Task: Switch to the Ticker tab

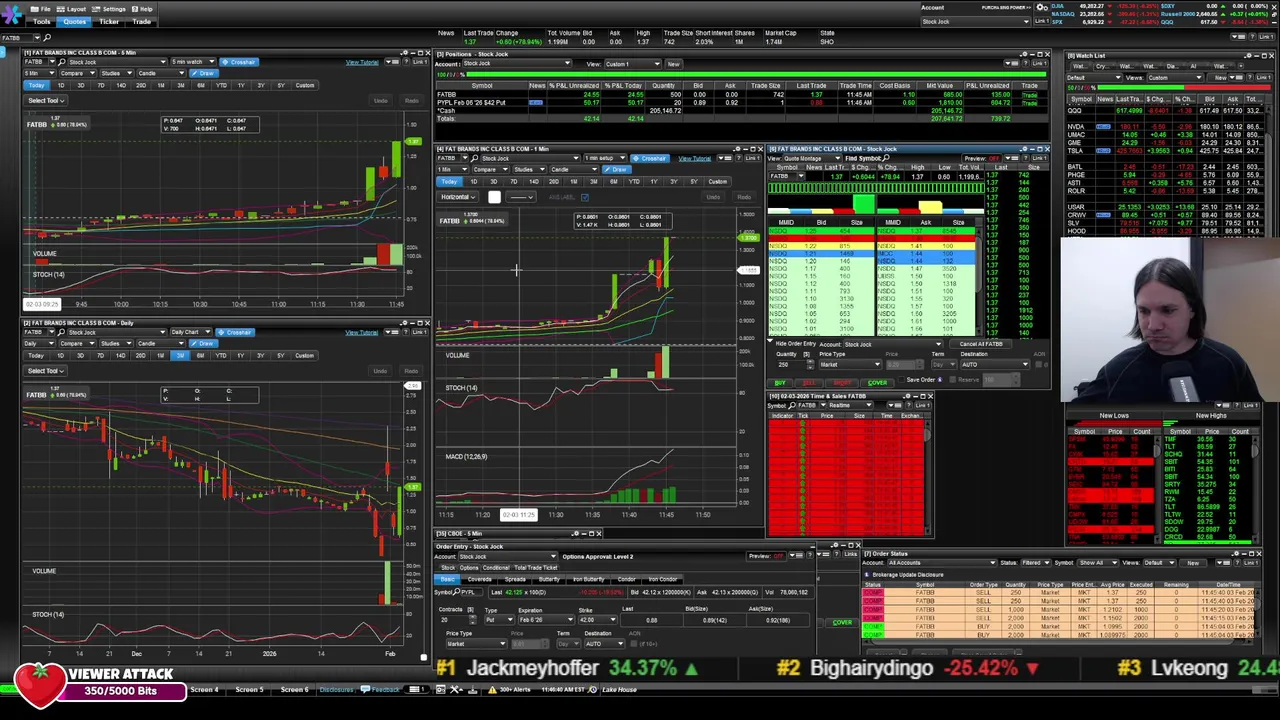Action: [108, 21]
